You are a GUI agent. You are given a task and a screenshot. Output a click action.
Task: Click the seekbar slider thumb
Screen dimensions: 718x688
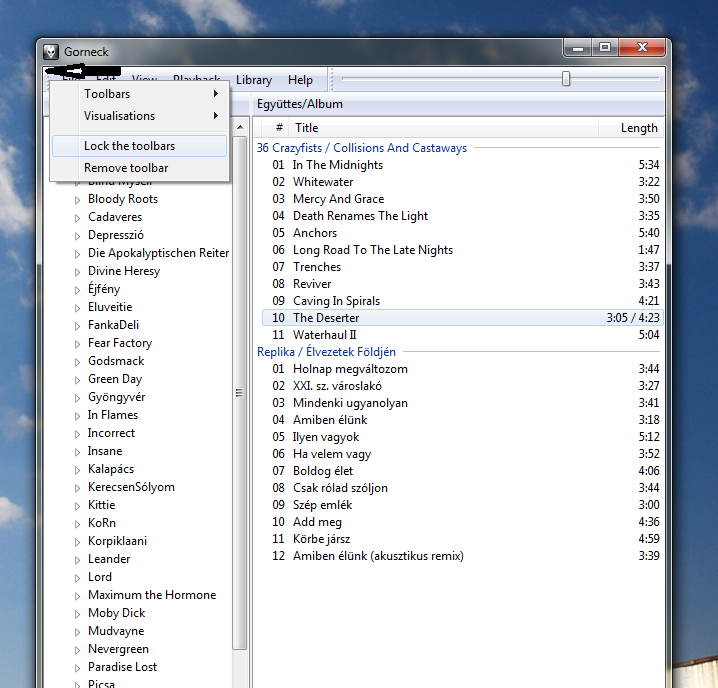point(566,79)
